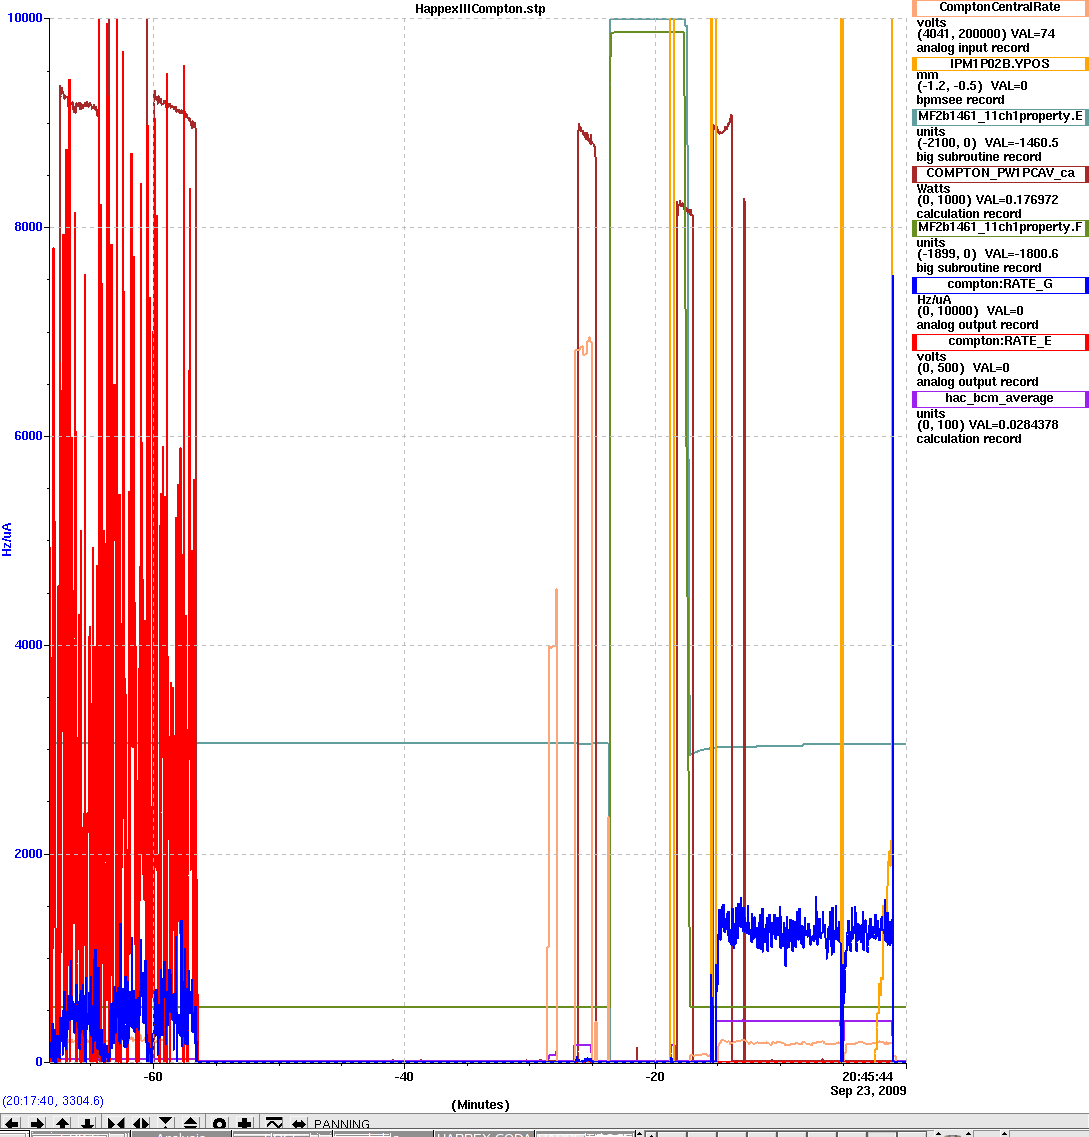Click the -60 minutes X-axis tick label
The image size is (1089, 1137).
click(153, 1077)
